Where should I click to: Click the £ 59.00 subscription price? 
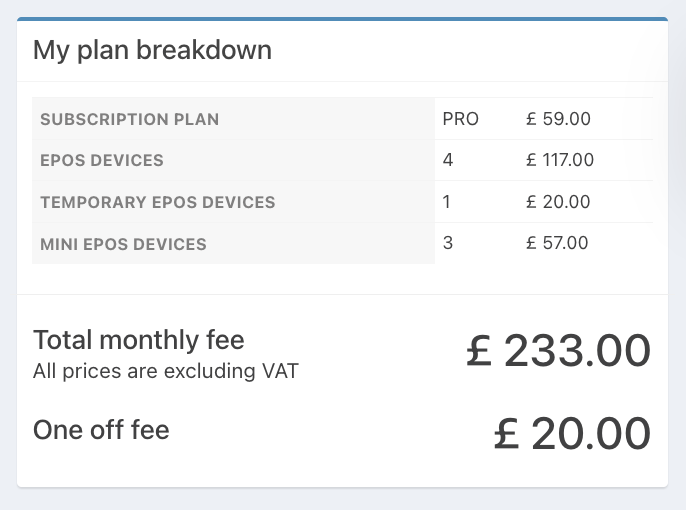pos(558,119)
